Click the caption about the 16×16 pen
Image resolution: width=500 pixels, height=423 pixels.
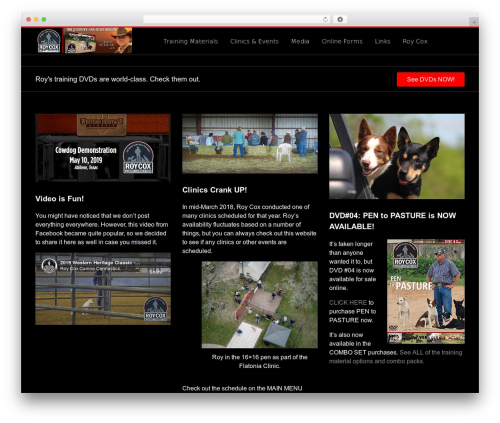click(x=260, y=361)
